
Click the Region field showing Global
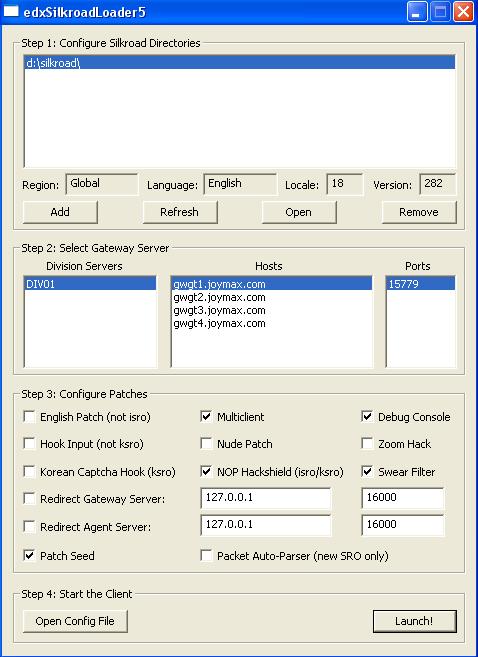102,184
